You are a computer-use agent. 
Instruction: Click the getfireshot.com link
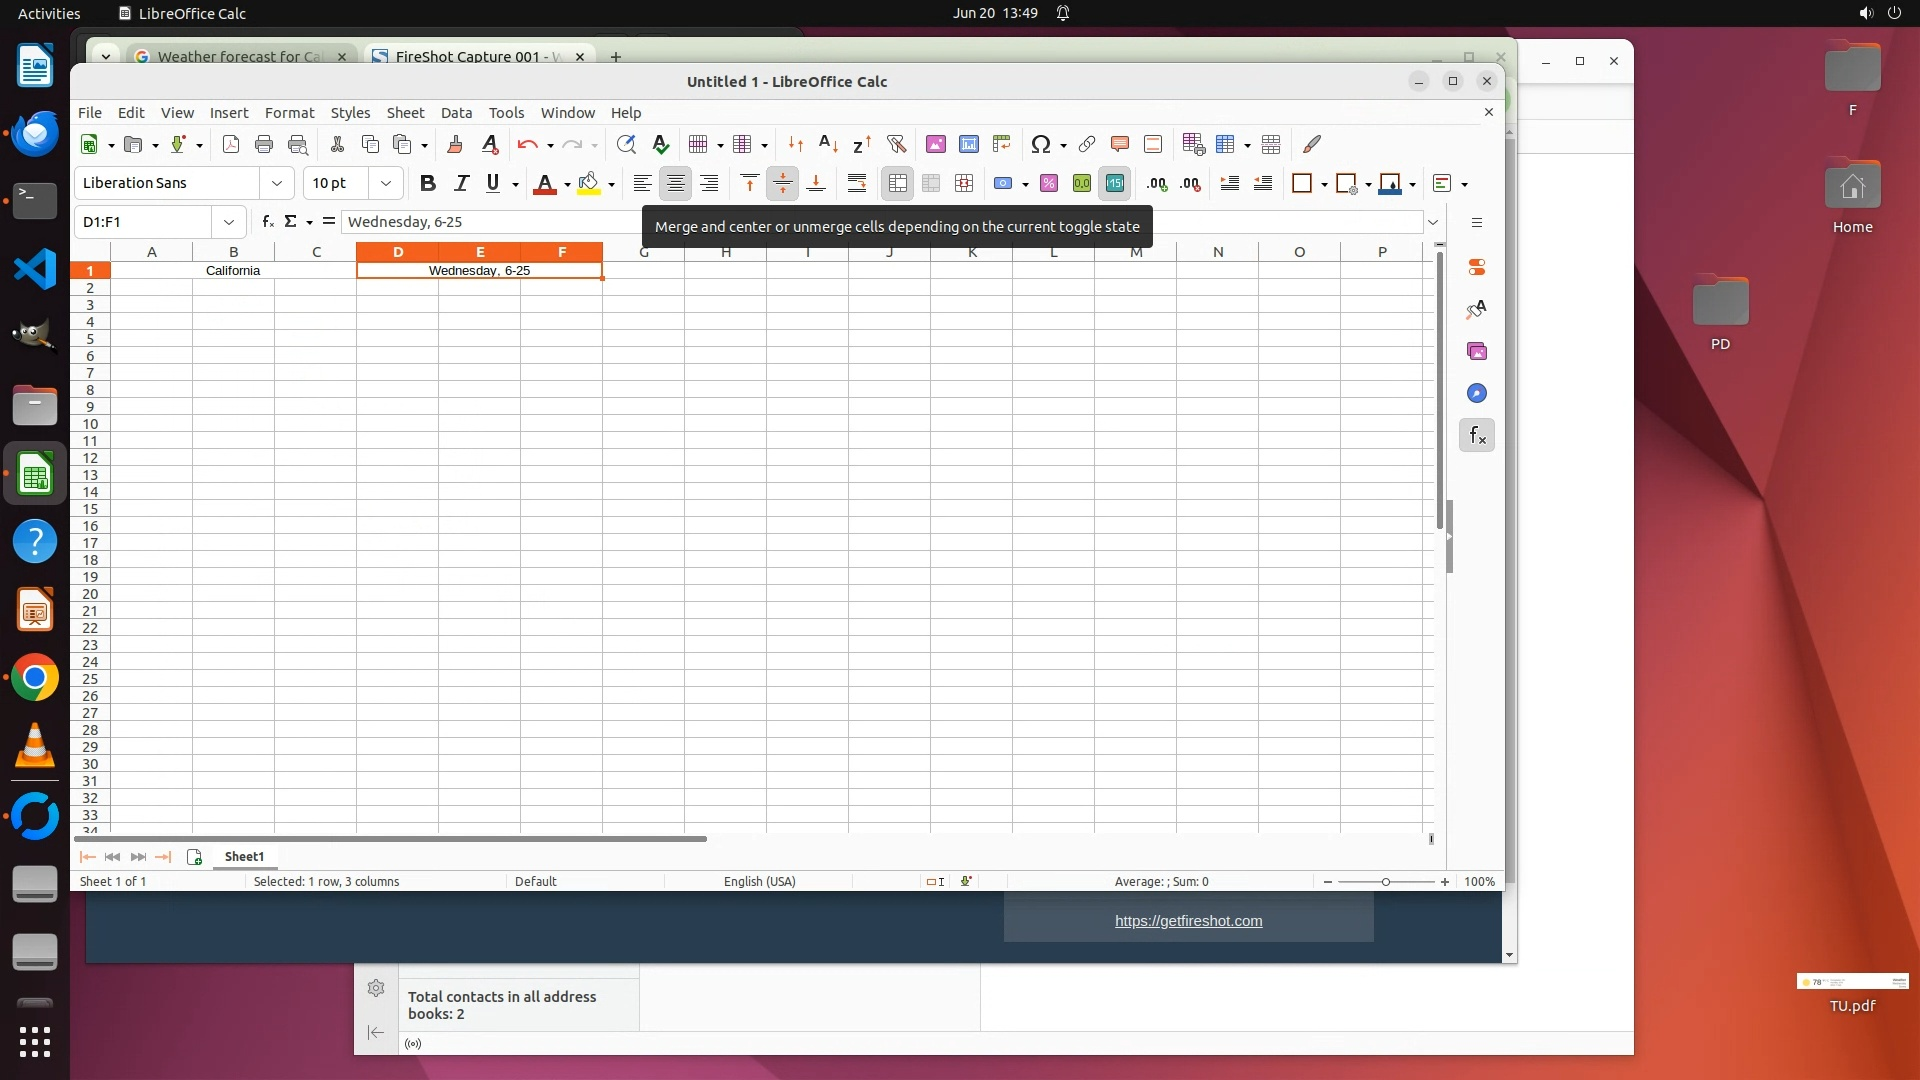(x=1188, y=921)
